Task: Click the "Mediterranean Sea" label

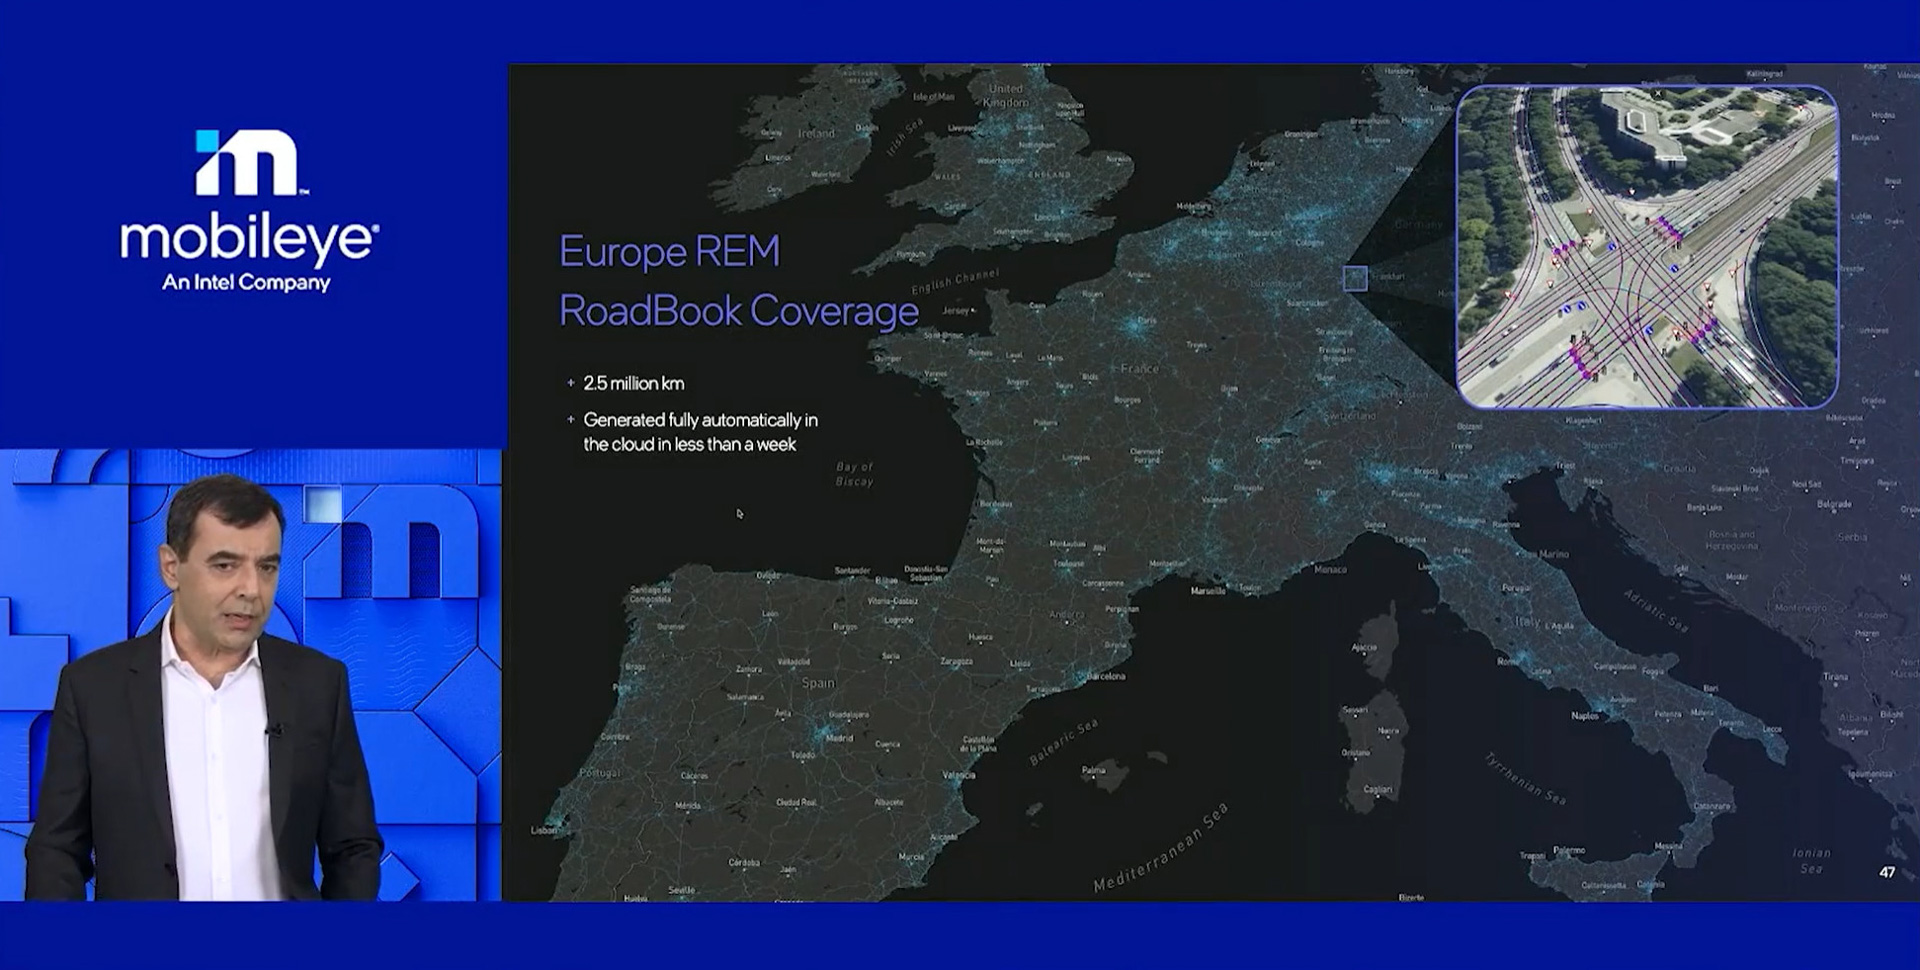Action: click(x=1160, y=847)
